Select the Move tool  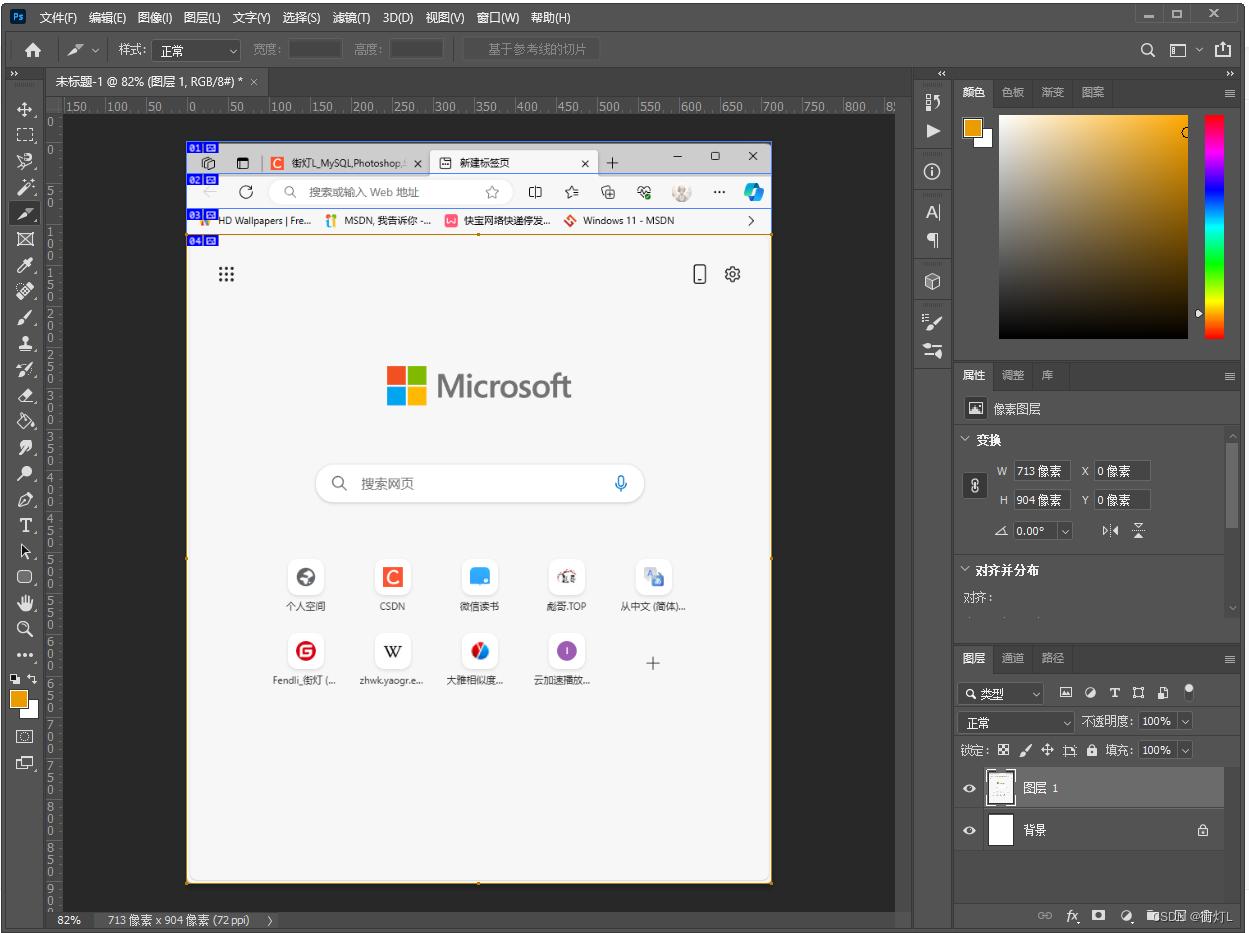[25, 109]
